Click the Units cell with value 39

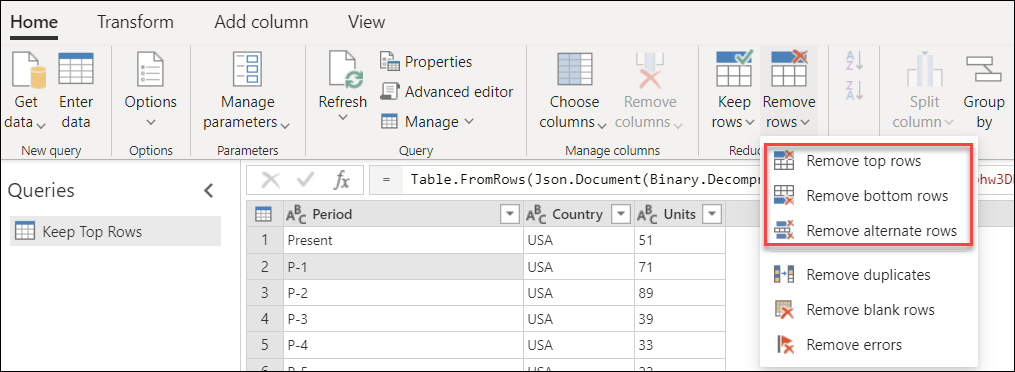[x=680, y=320]
